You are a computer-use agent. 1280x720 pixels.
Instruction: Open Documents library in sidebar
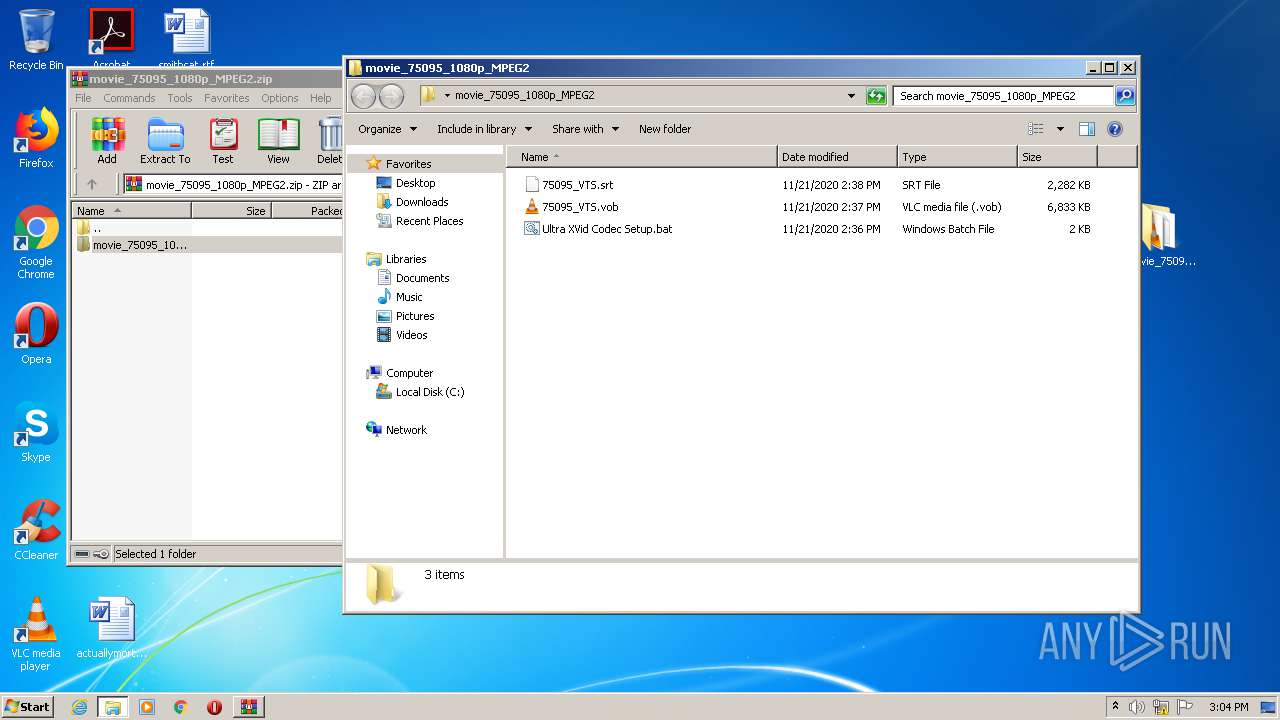[x=422, y=278]
